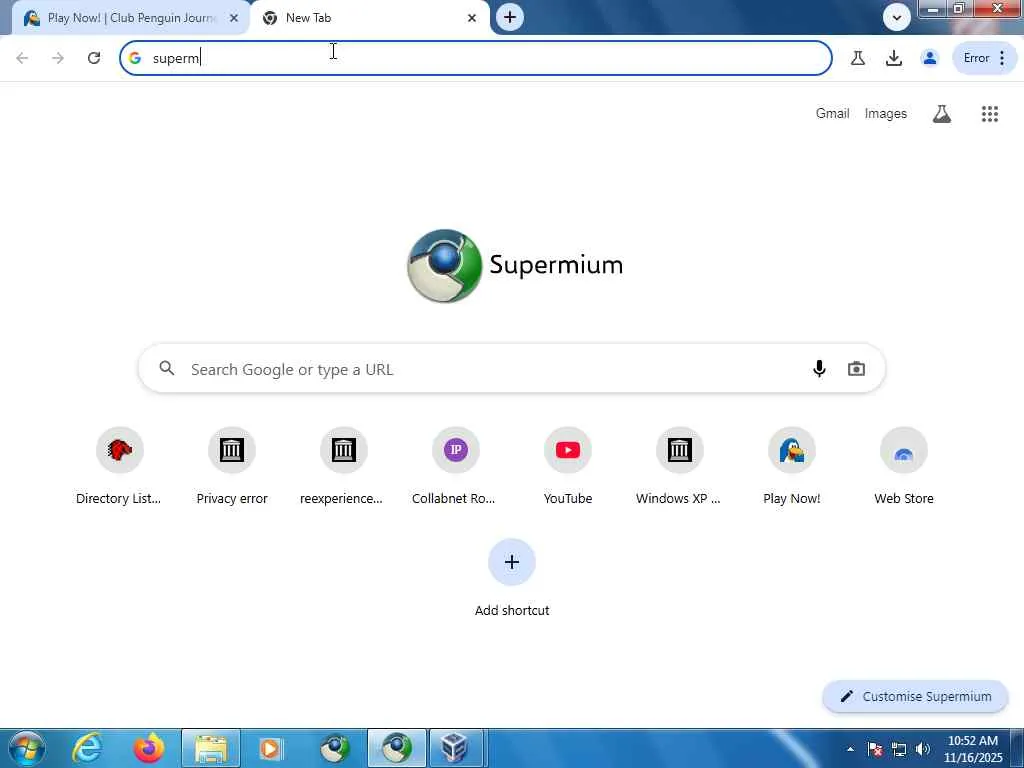Open the Google apps grid icon
Image resolution: width=1024 pixels, height=768 pixels.
click(990, 114)
